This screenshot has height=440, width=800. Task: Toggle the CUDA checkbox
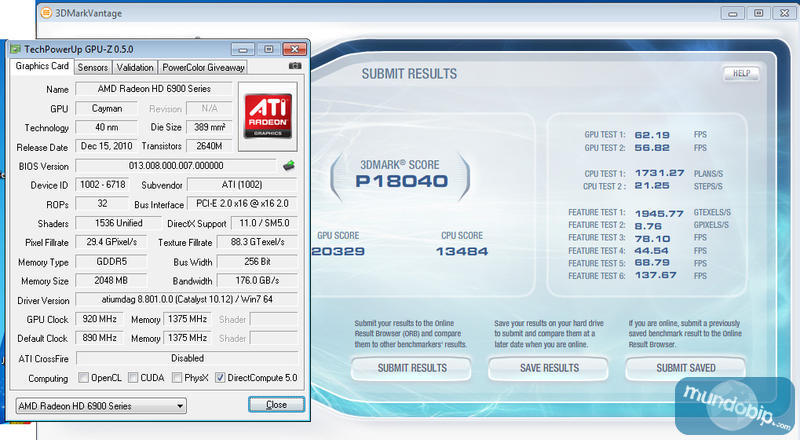133,378
